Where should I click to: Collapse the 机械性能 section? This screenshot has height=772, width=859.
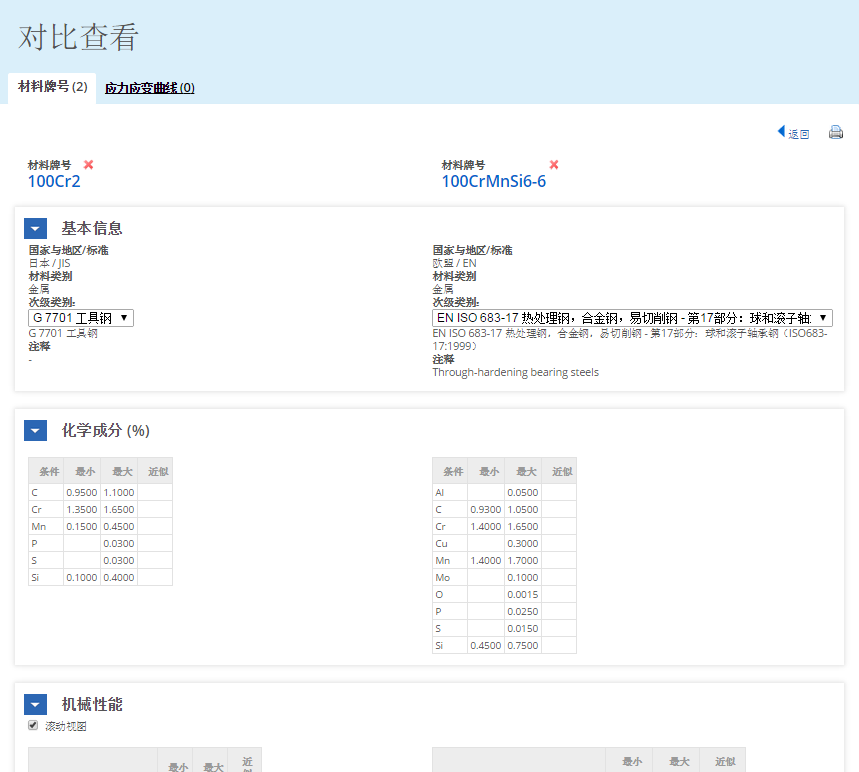(x=35, y=704)
